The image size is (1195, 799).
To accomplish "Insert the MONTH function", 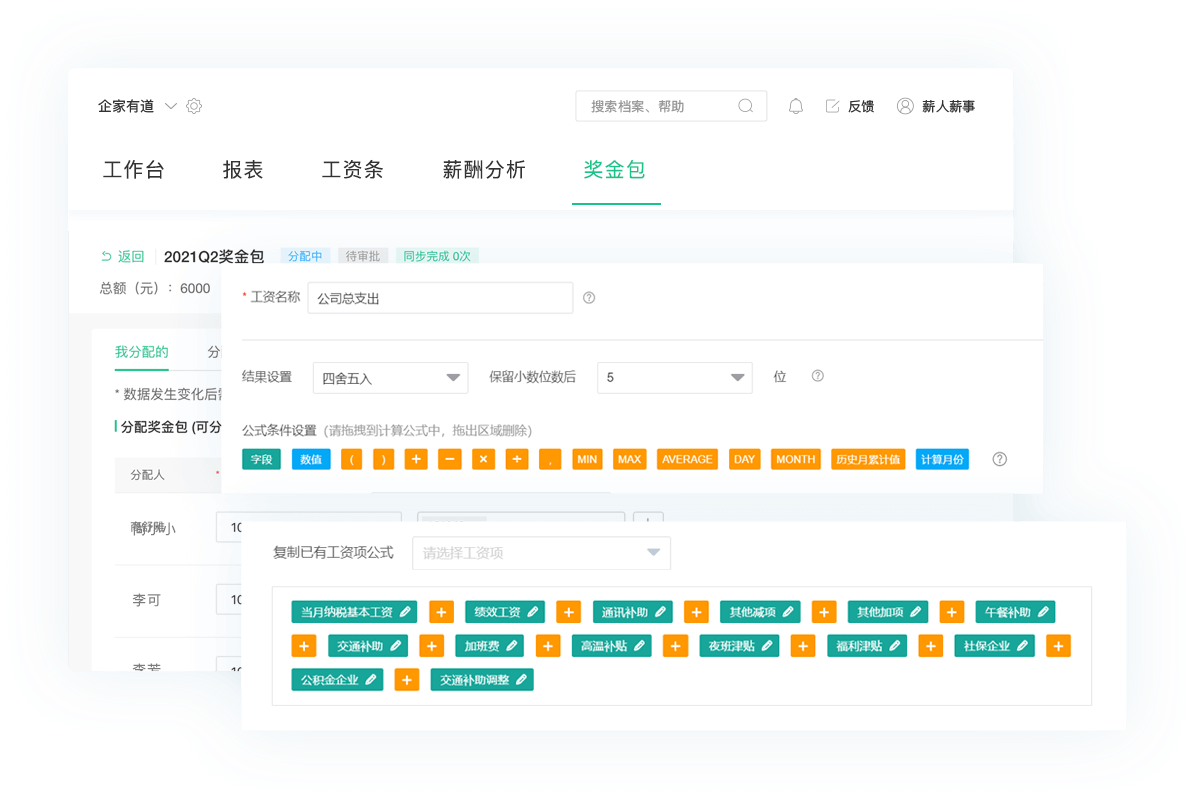I will pos(796,459).
